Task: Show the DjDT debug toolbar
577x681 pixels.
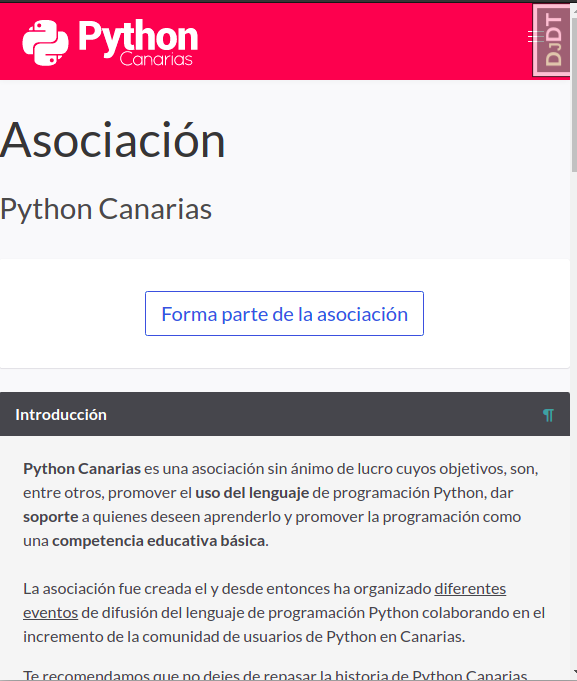Action: click(552, 40)
